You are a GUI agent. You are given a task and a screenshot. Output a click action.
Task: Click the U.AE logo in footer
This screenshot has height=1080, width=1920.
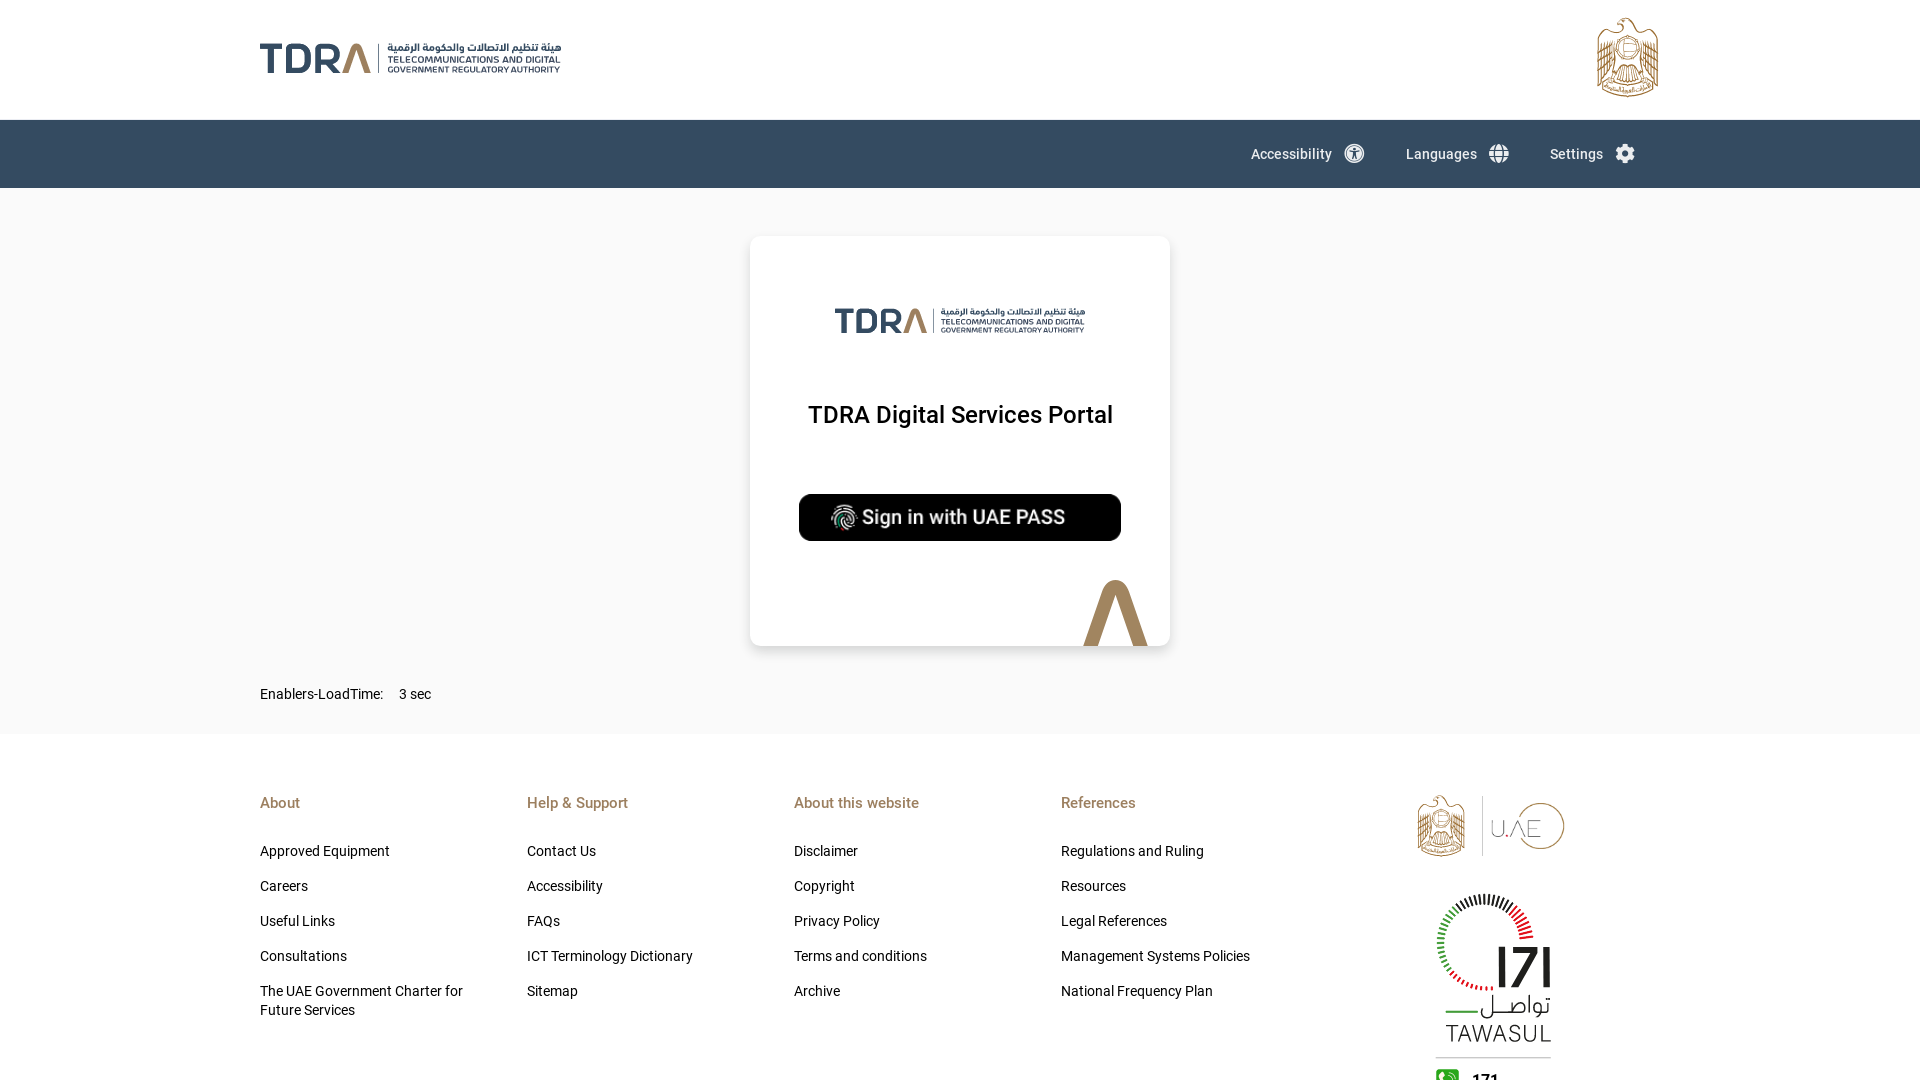1527,826
